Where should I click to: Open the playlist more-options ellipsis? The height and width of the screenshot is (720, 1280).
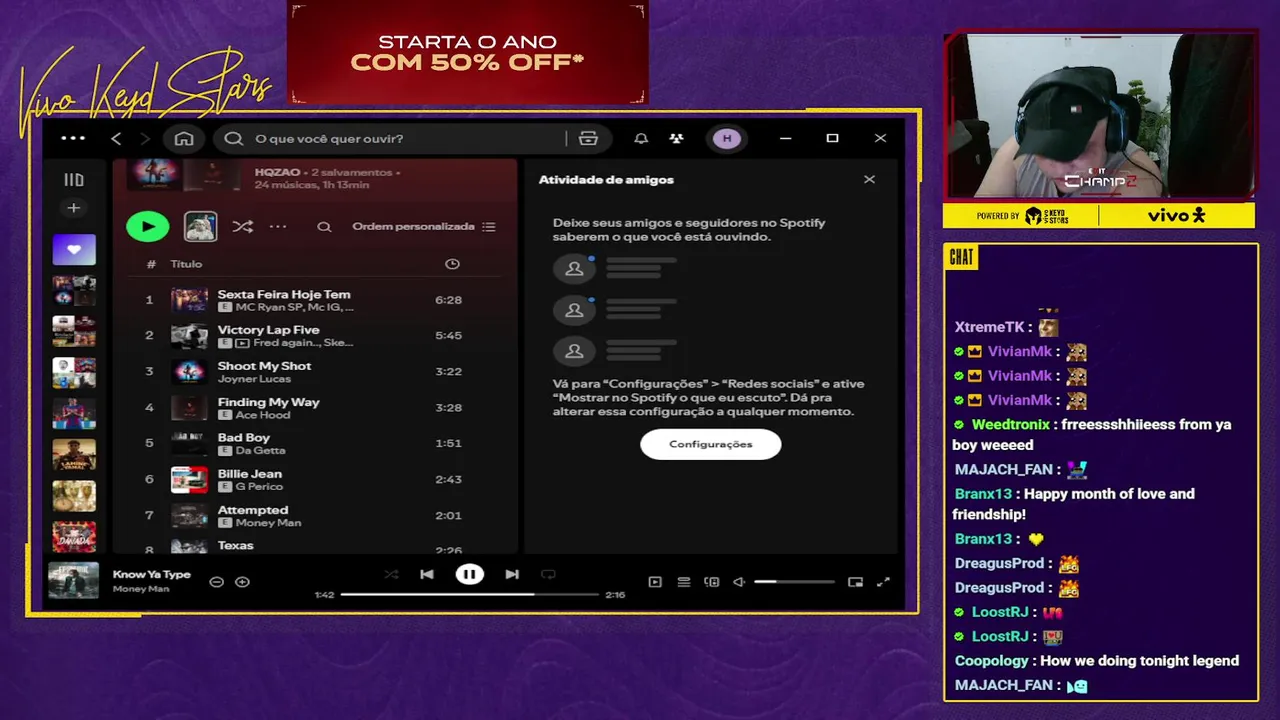(278, 227)
